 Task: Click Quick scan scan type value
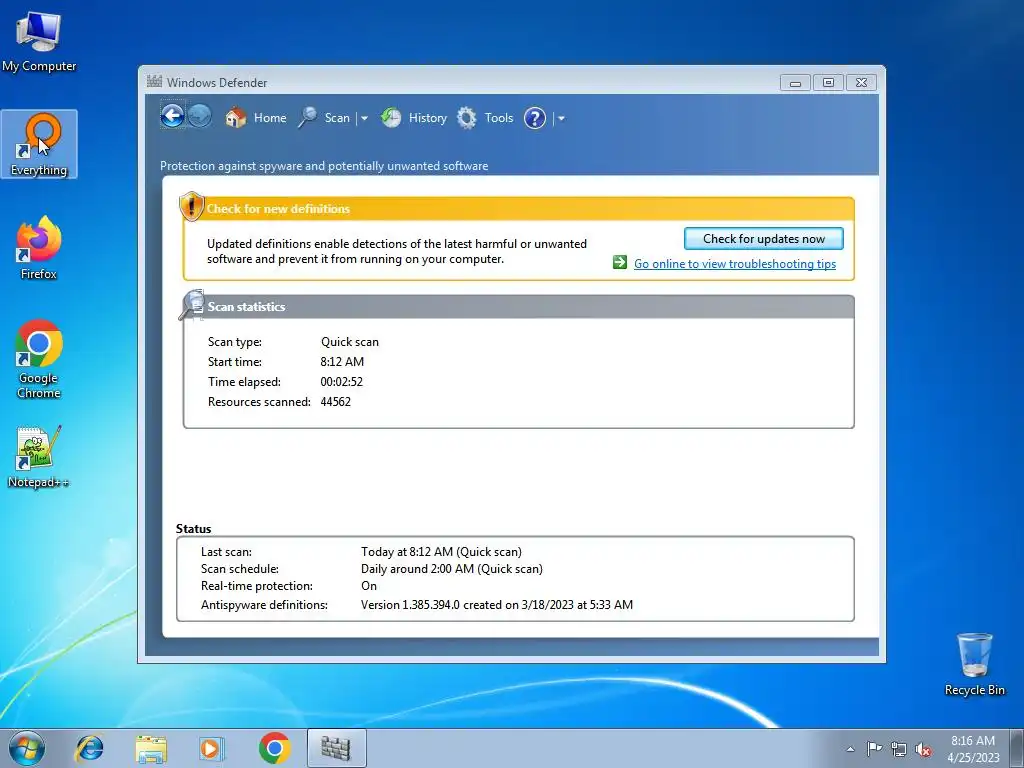[349, 342]
